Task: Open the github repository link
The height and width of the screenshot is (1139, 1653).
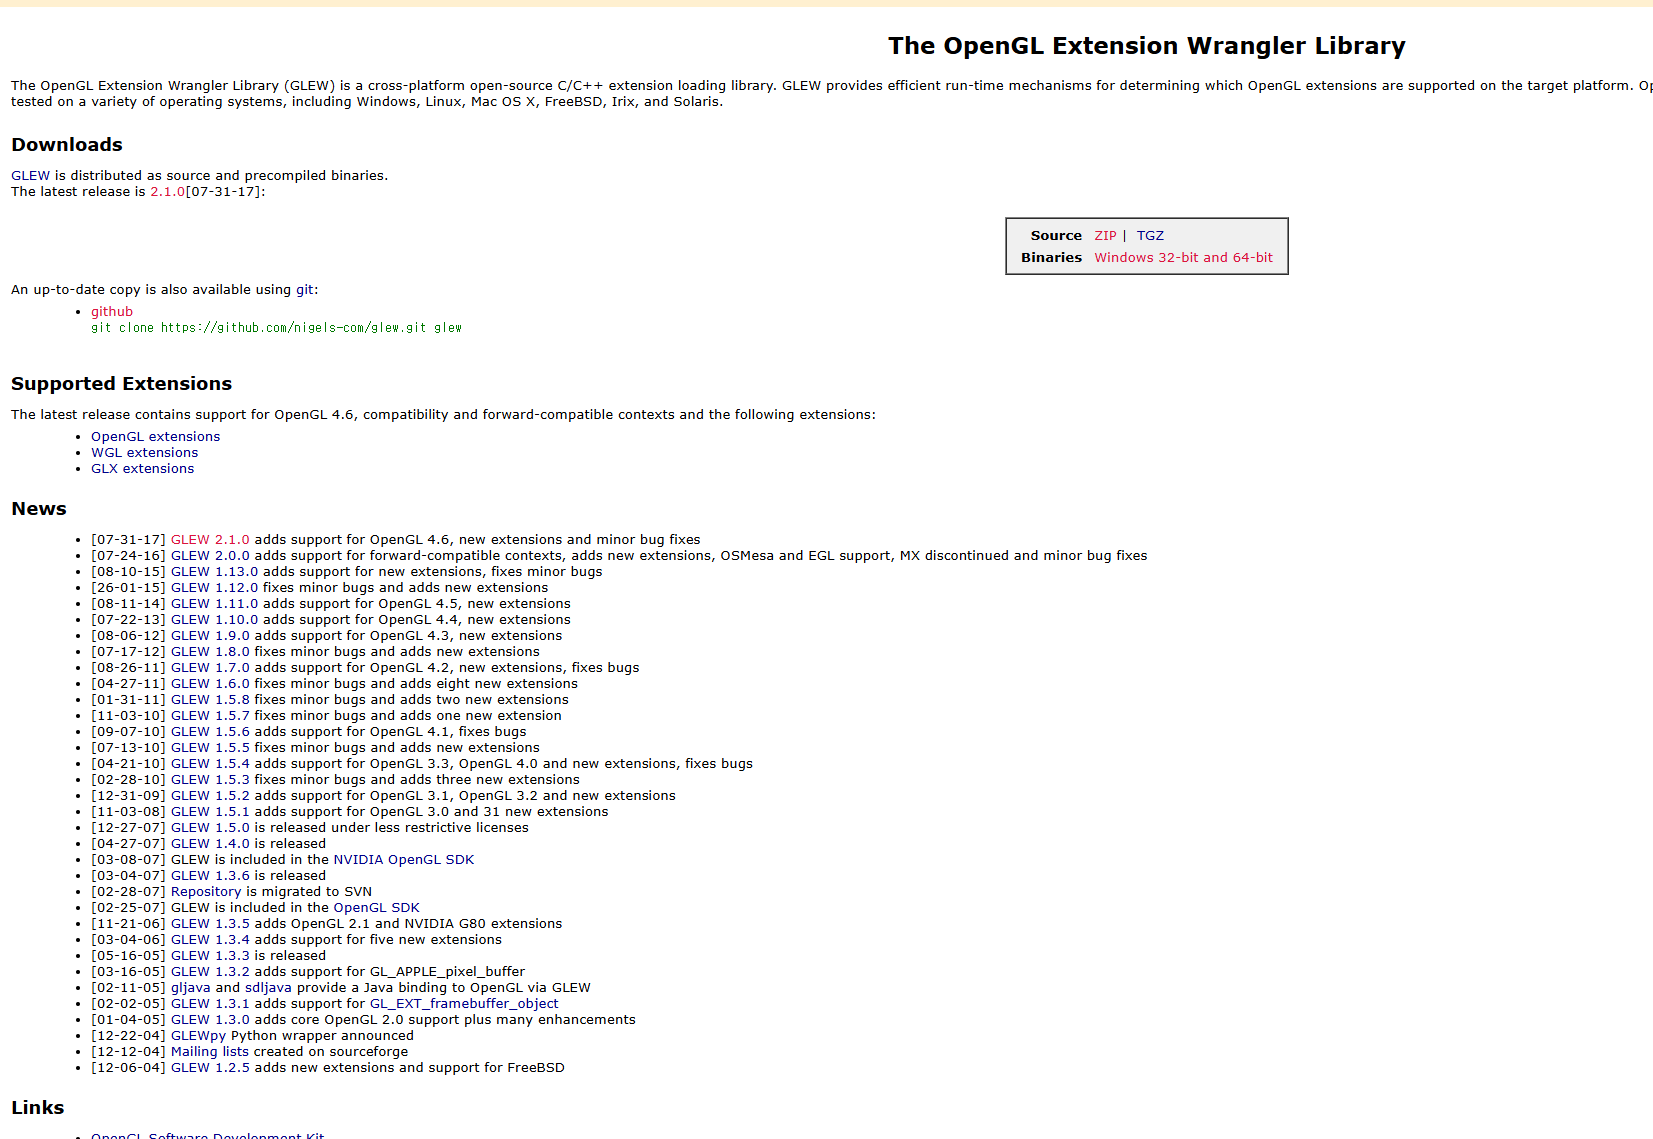Action: 112,312
